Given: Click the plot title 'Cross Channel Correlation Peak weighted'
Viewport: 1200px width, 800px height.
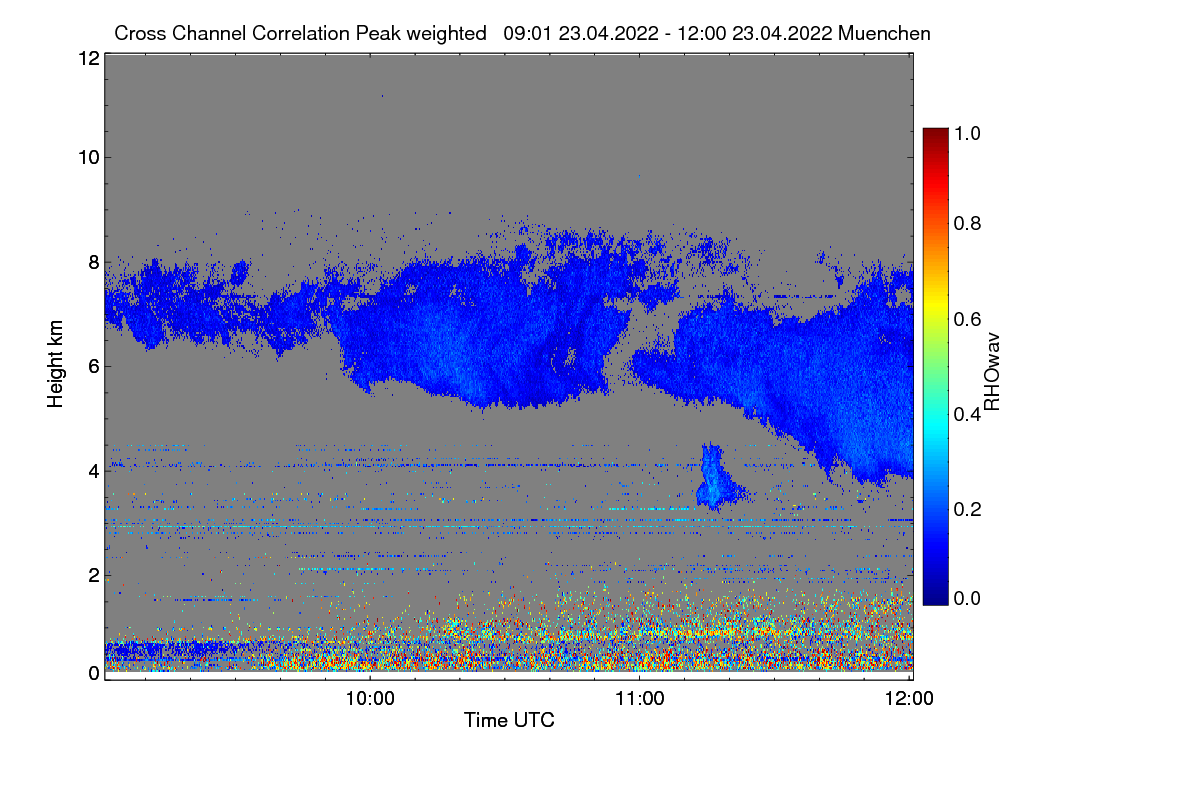Looking at the screenshot, I should point(300,33).
